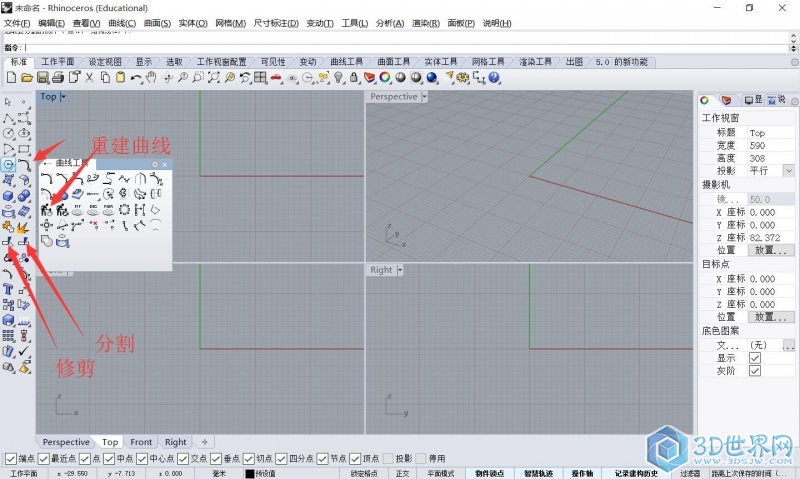Click the Box solid tool in the sidebar

pyautogui.click(x=8, y=195)
